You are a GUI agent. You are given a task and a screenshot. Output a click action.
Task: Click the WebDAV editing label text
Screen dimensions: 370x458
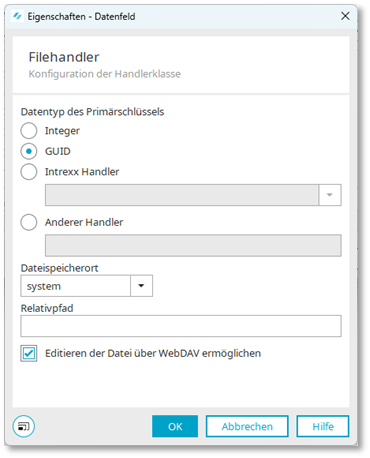(x=153, y=353)
